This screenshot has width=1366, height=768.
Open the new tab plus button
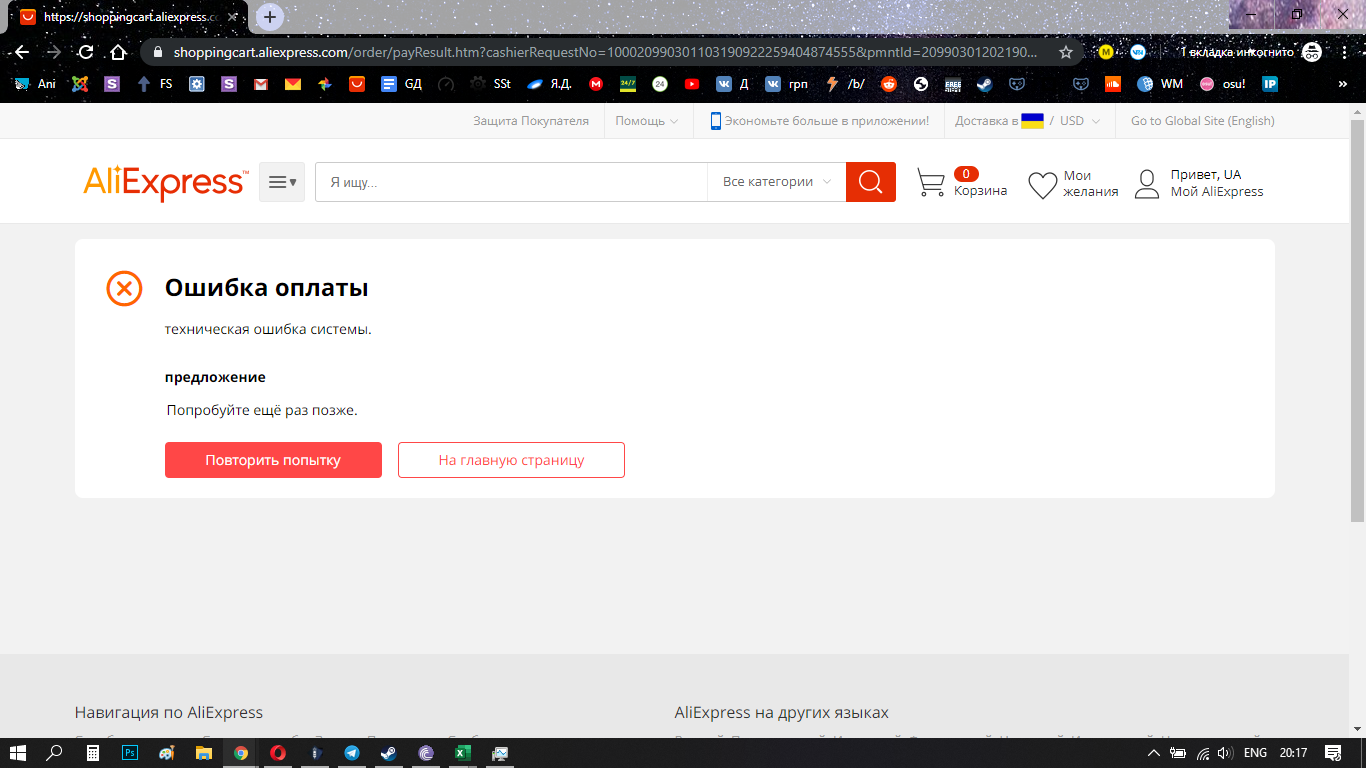point(270,16)
